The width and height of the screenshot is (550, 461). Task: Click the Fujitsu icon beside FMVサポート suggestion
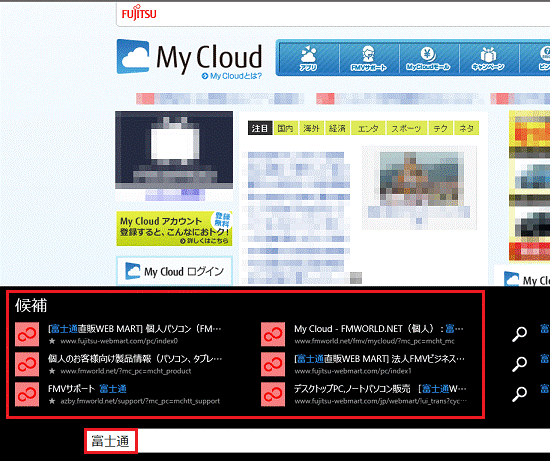(27, 395)
